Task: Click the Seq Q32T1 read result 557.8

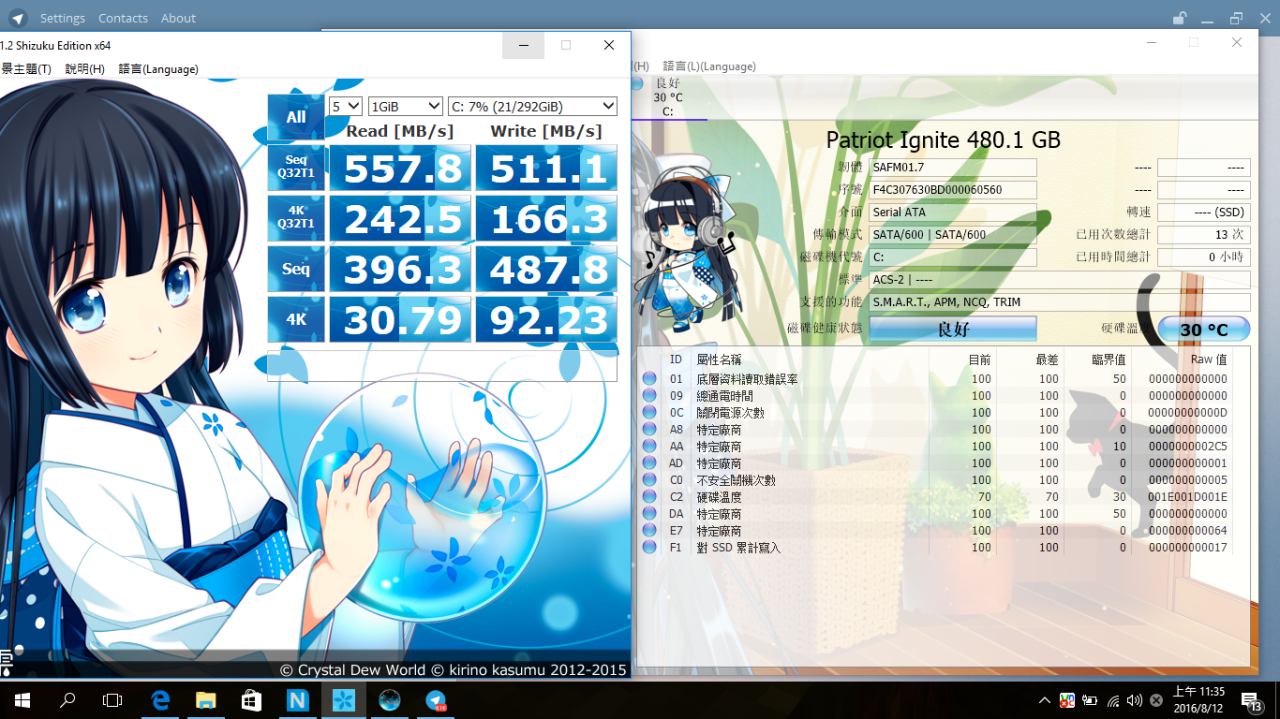Action: tap(400, 168)
